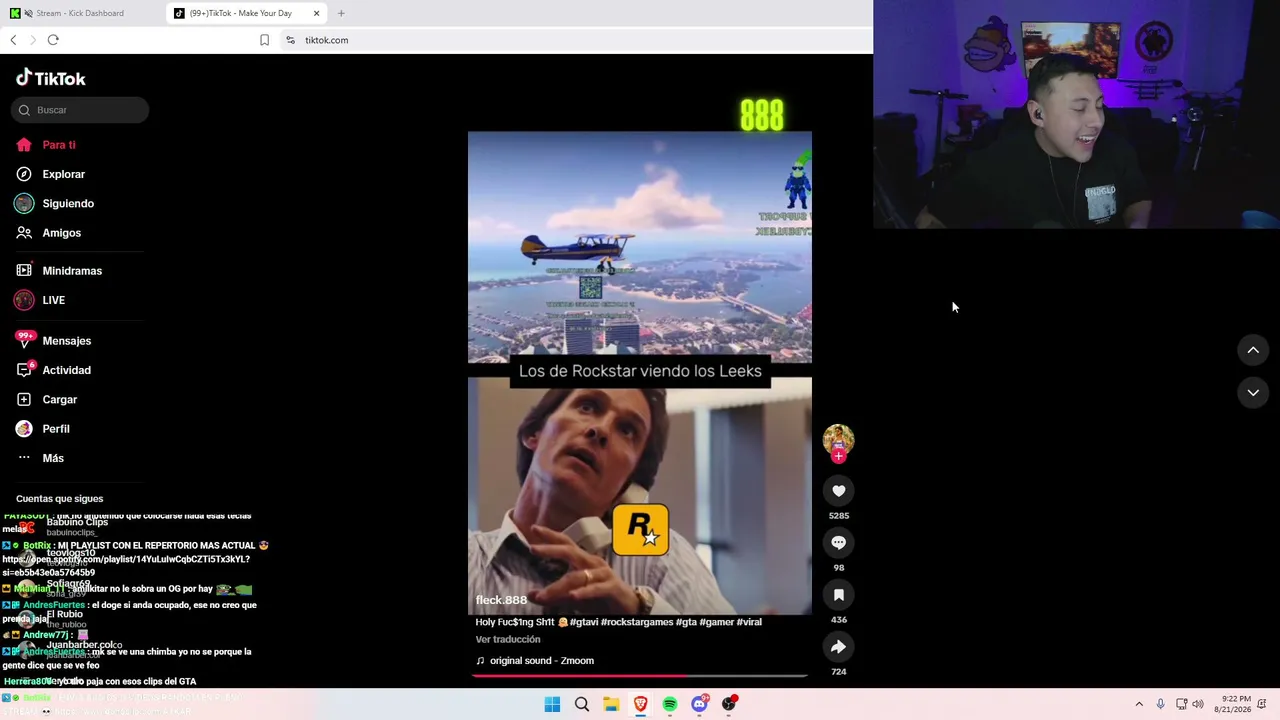Open Windows taskbar search
Viewport: 1280px width, 720px height.
click(x=581, y=704)
